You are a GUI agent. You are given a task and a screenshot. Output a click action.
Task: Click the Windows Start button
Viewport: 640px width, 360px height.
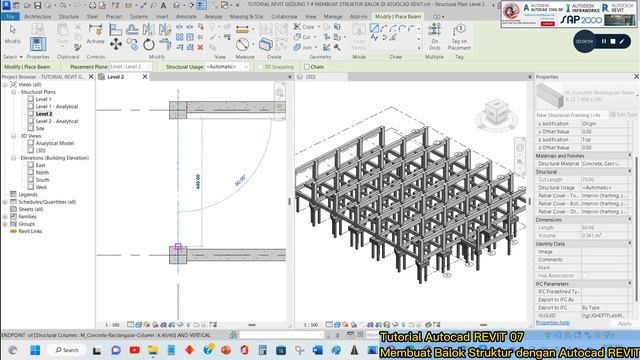pos(35,350)
